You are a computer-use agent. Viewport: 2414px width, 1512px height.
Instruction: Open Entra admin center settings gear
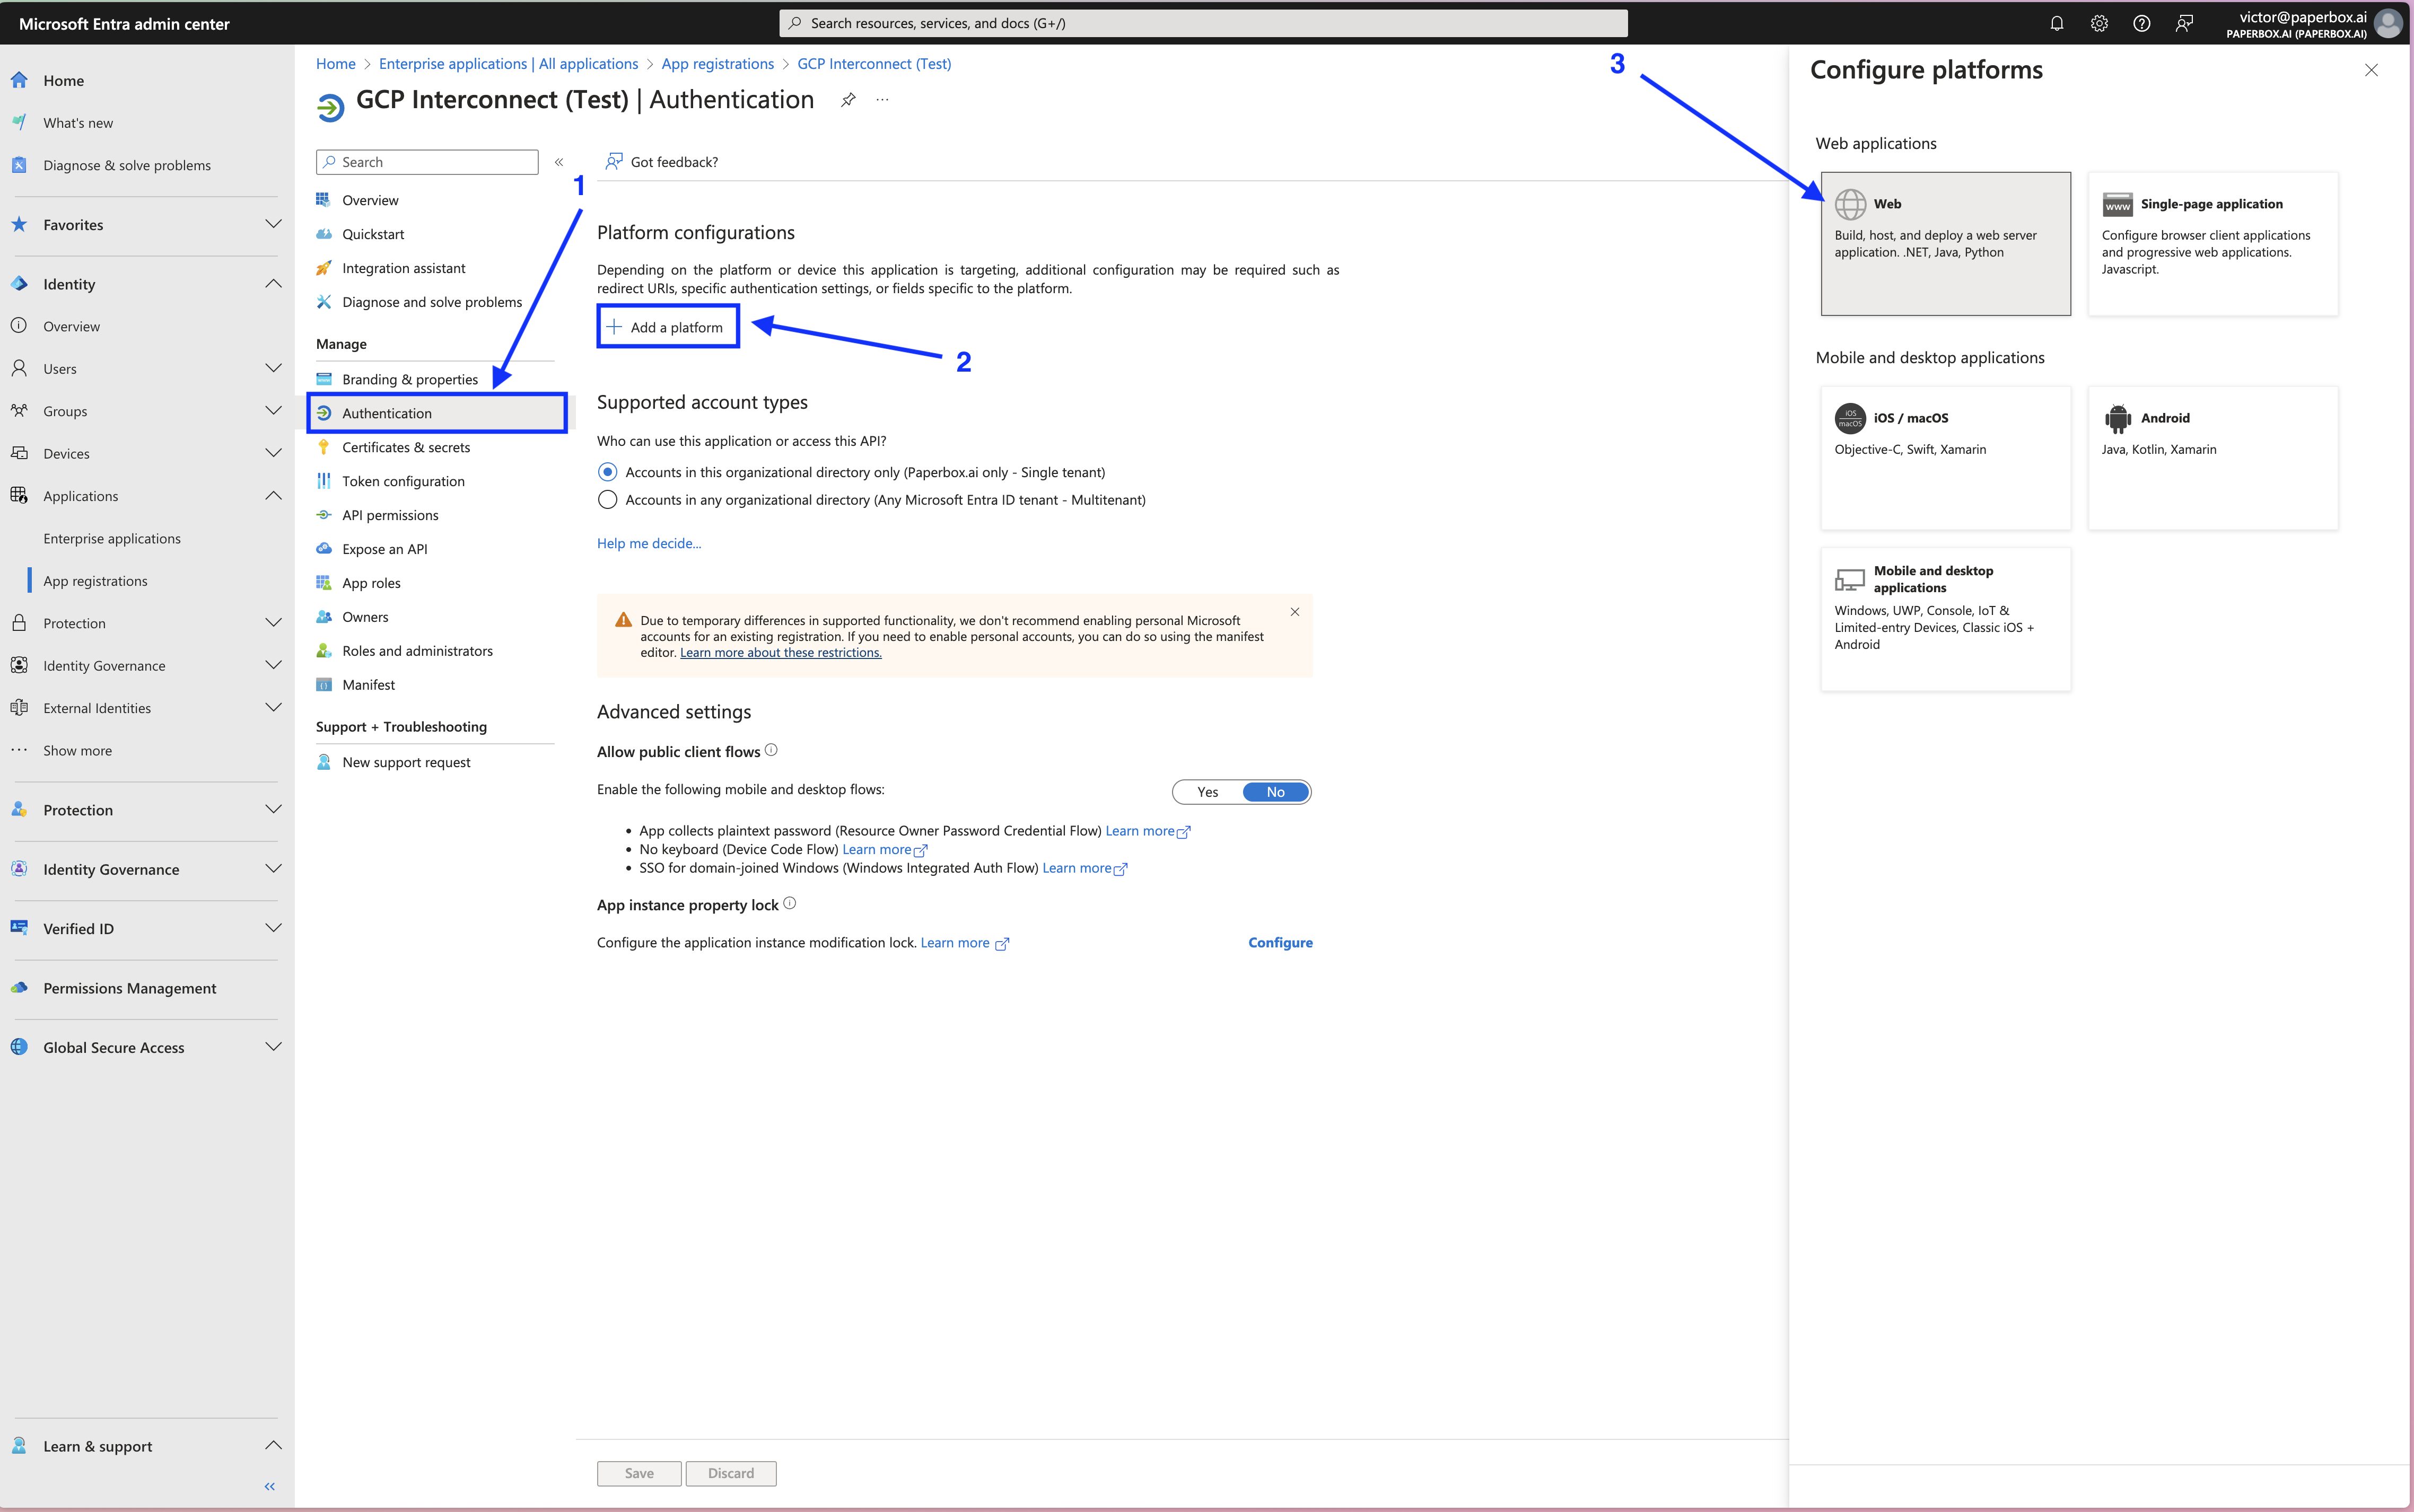coord(2099,22)
